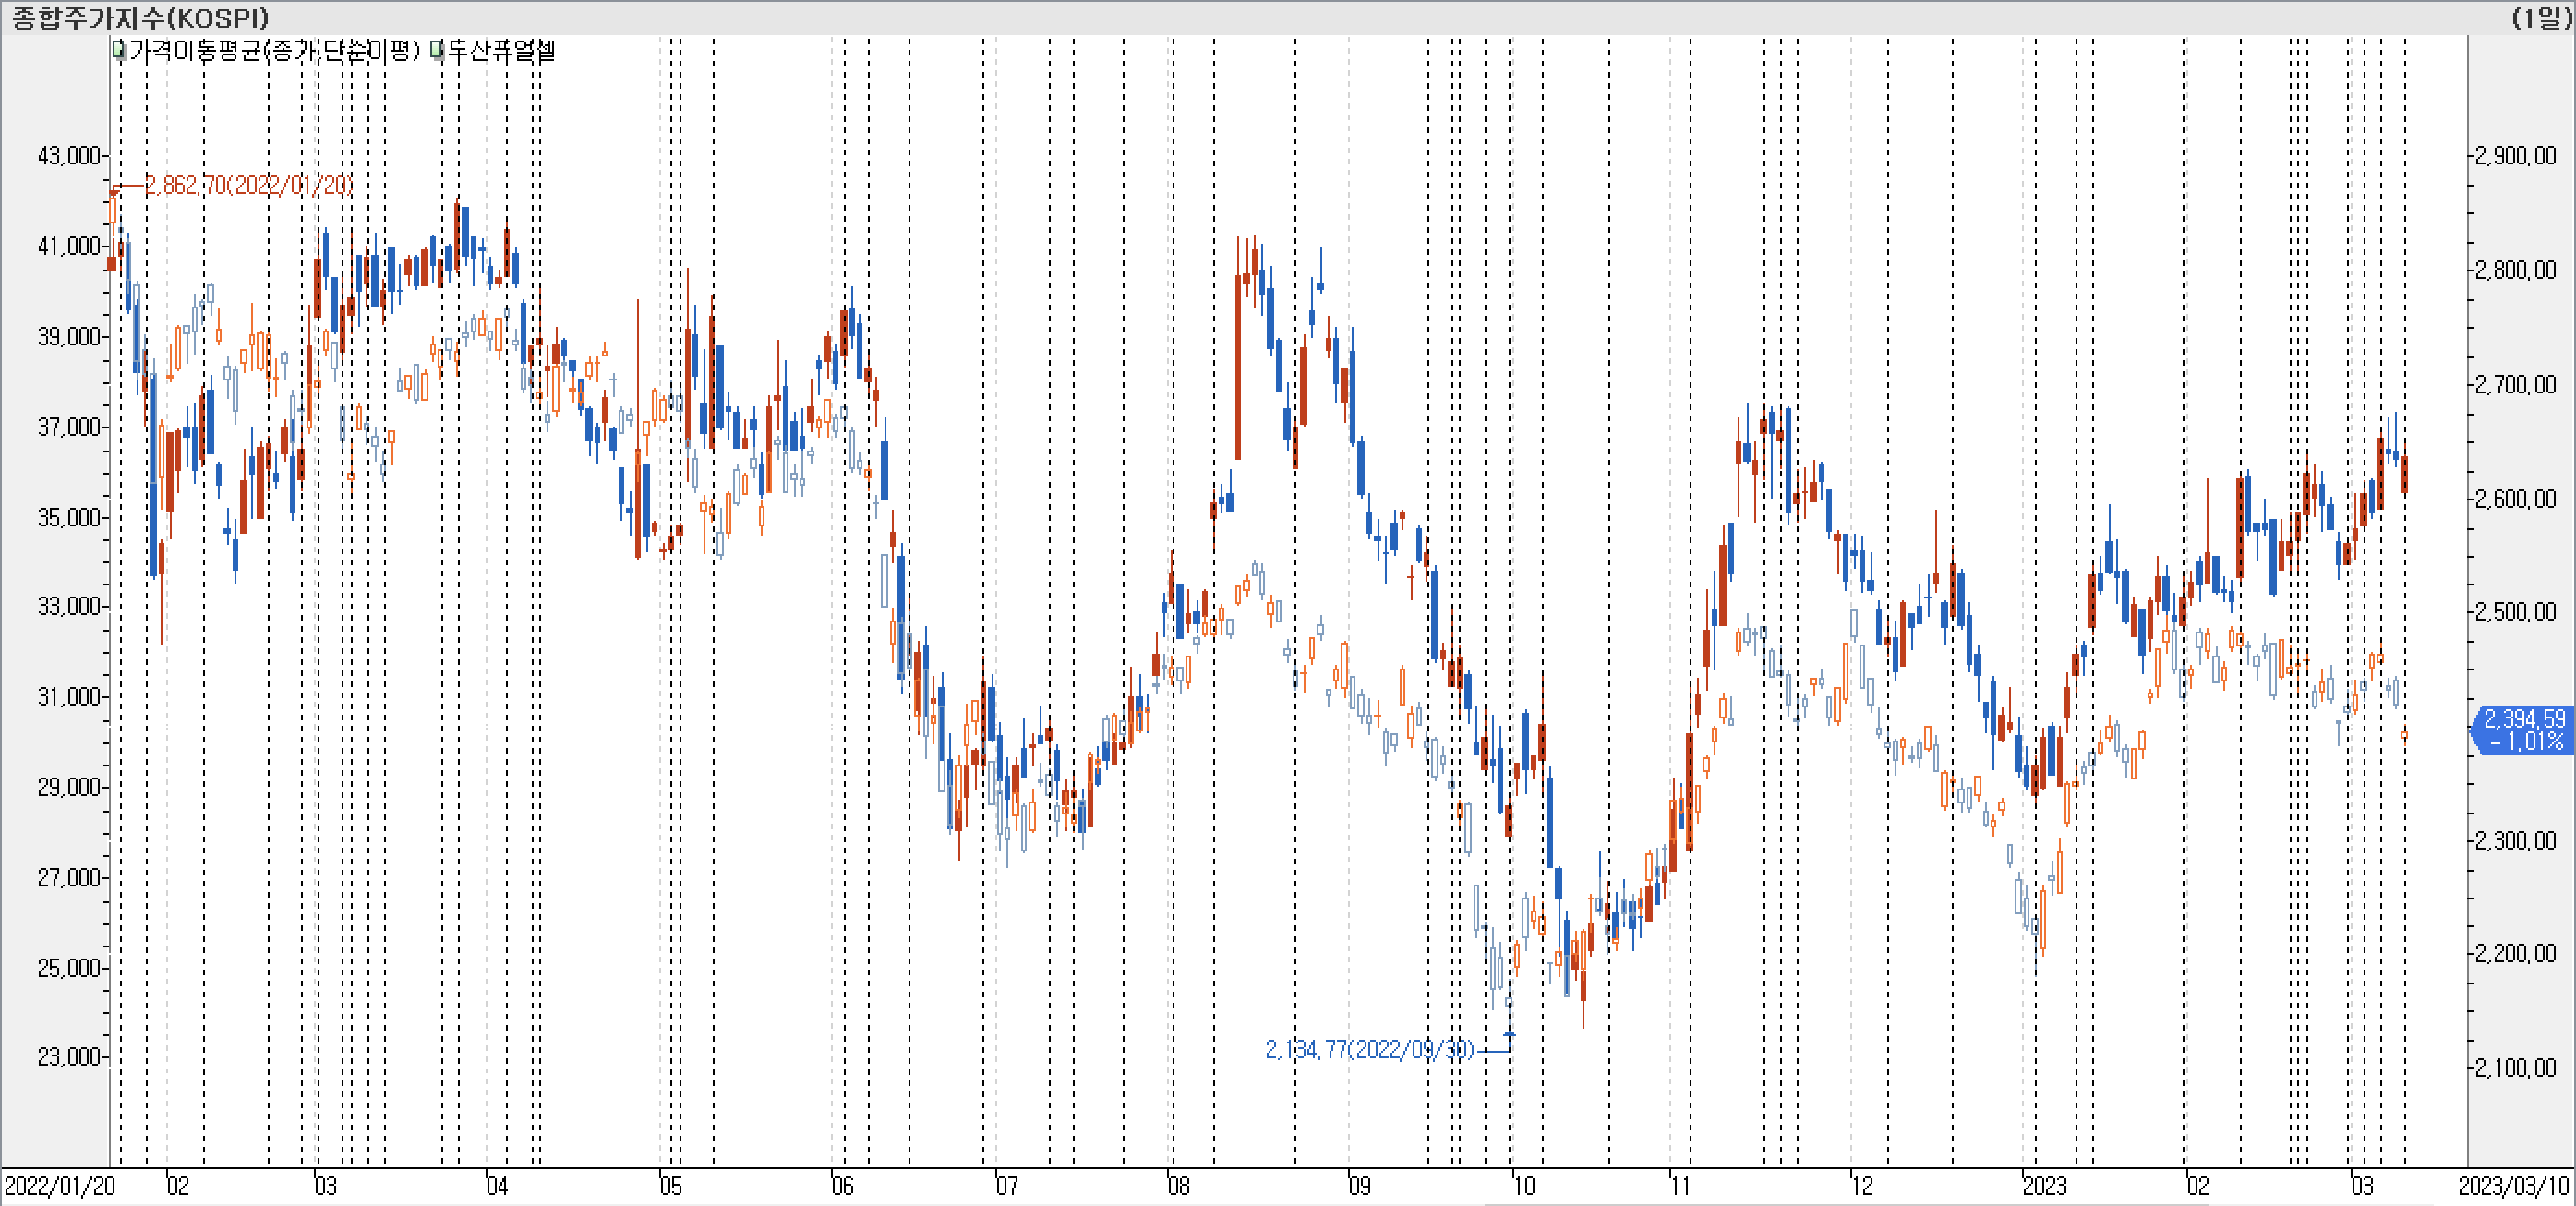Click the 2023 year marker on time axis

tap(2044, 1186)
